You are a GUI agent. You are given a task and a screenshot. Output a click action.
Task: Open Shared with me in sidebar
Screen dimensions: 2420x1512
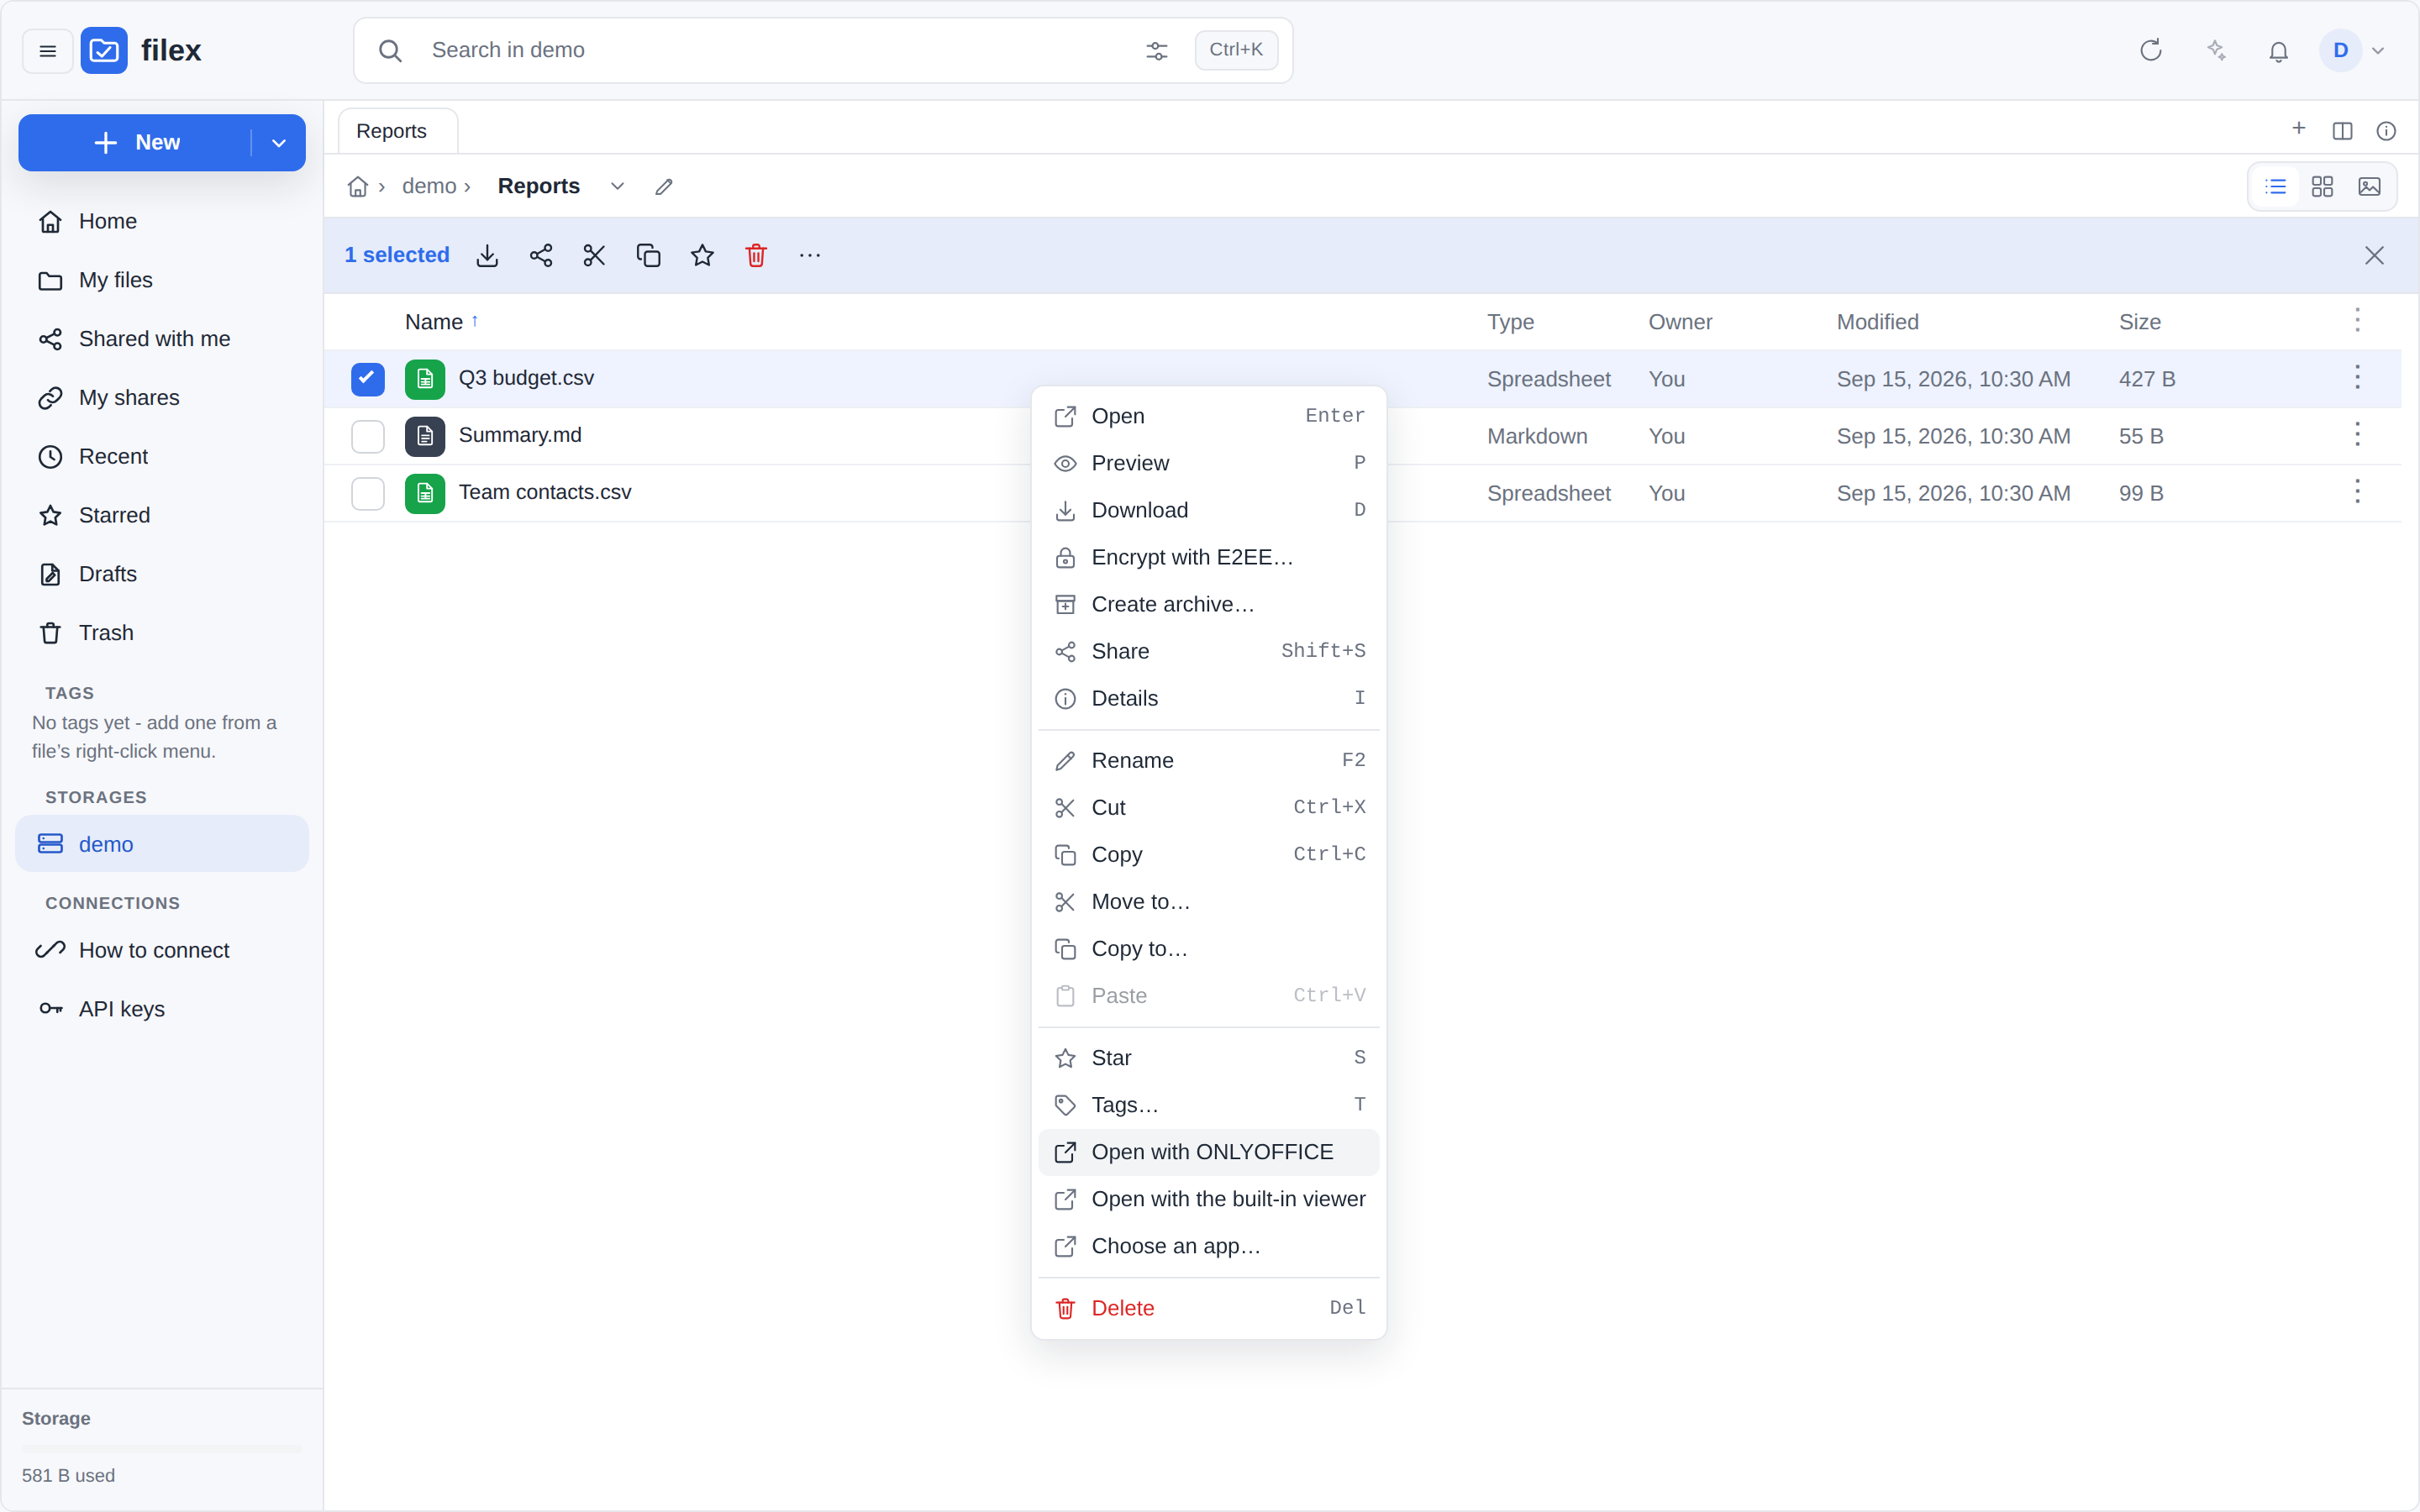coord(162,339)
